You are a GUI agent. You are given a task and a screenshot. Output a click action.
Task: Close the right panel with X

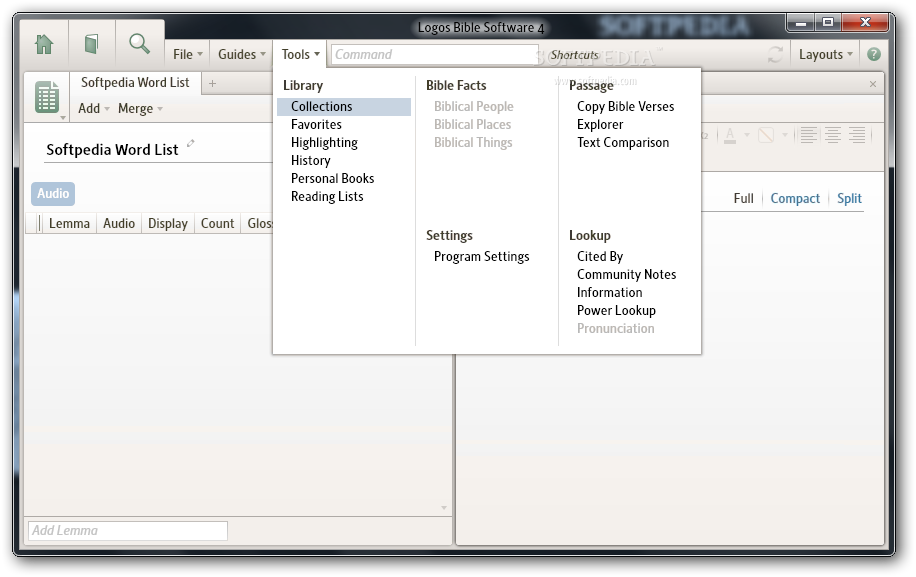[x=873, y=84]
